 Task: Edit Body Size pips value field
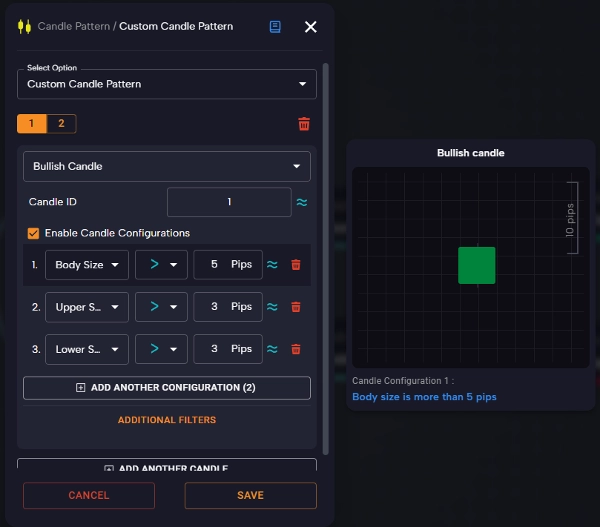[228, 265]
